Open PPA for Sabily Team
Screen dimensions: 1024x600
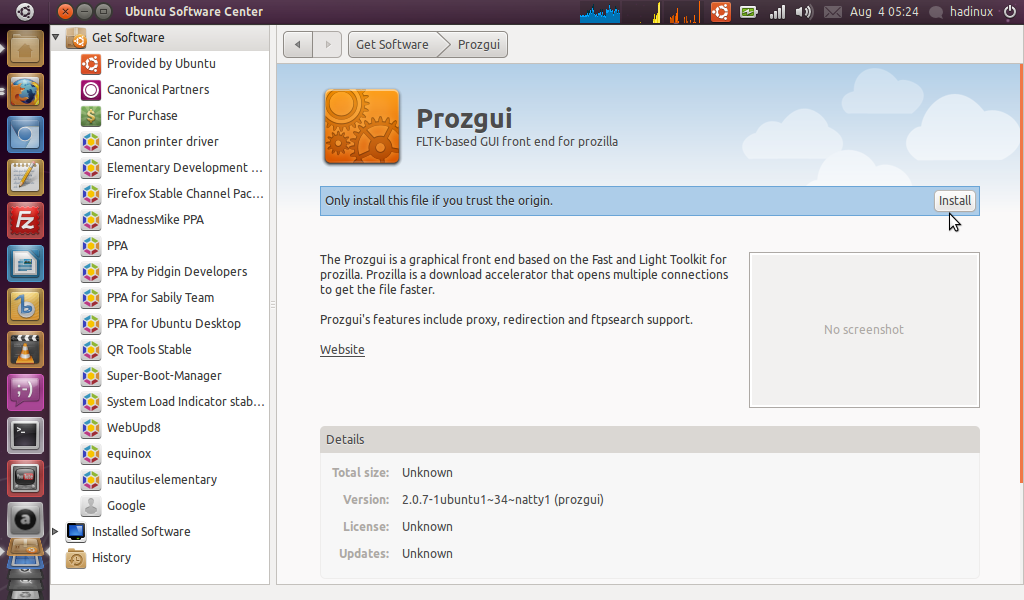(x=160, y=298)
